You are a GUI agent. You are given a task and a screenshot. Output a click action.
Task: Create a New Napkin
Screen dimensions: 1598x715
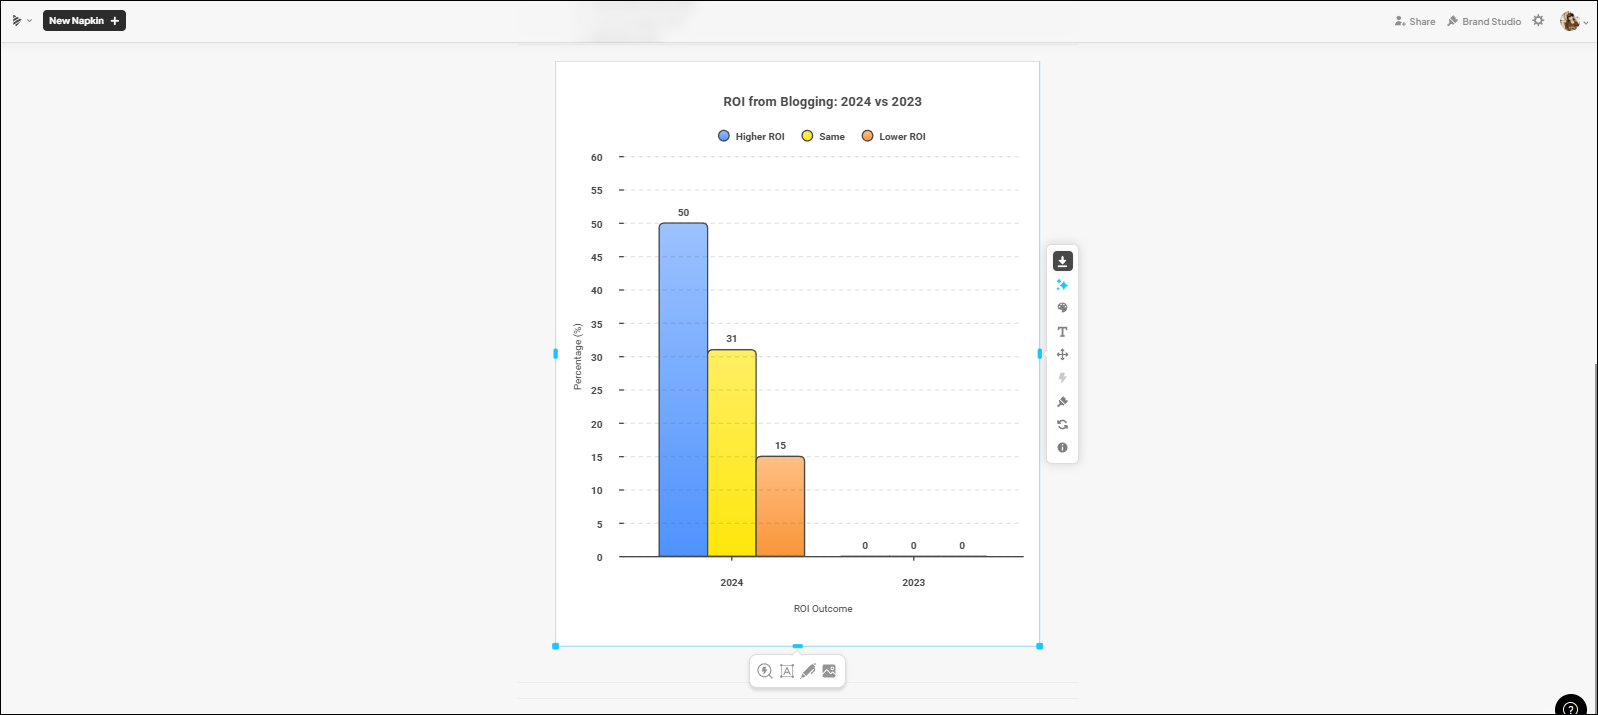[x=84, y=21]
